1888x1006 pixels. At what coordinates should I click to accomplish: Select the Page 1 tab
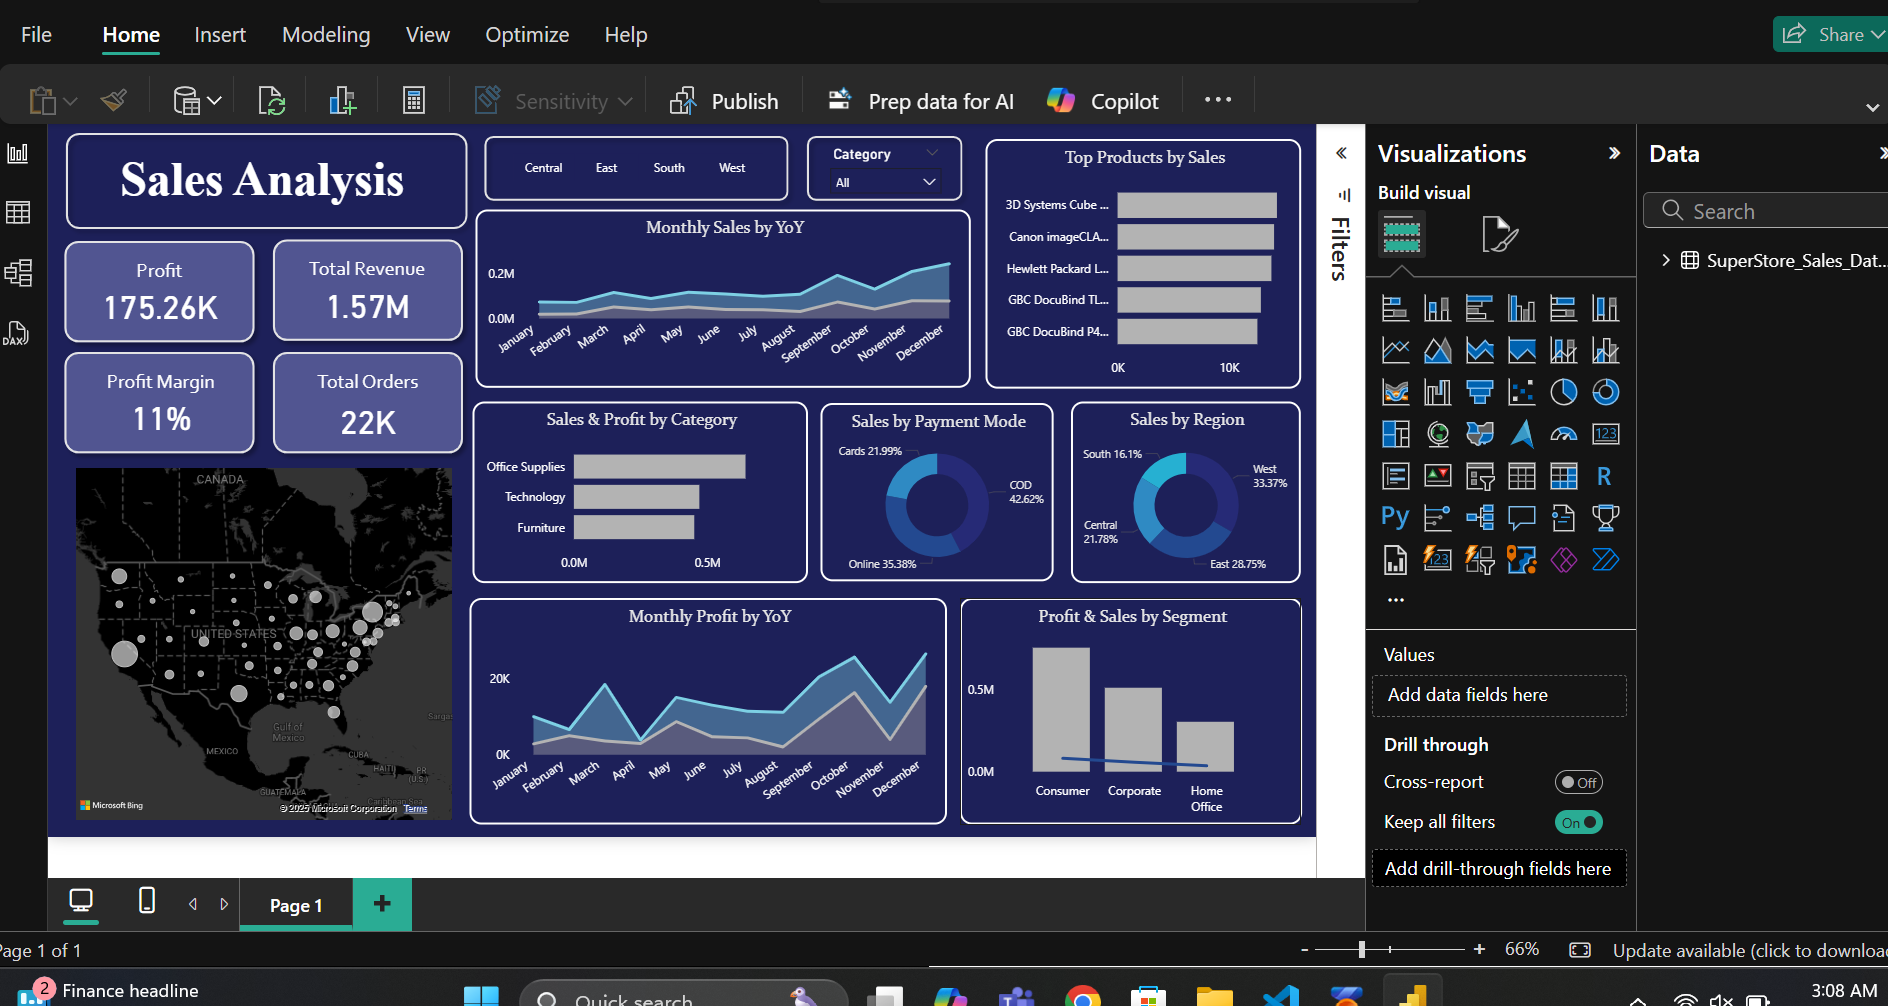pos(295,904)
